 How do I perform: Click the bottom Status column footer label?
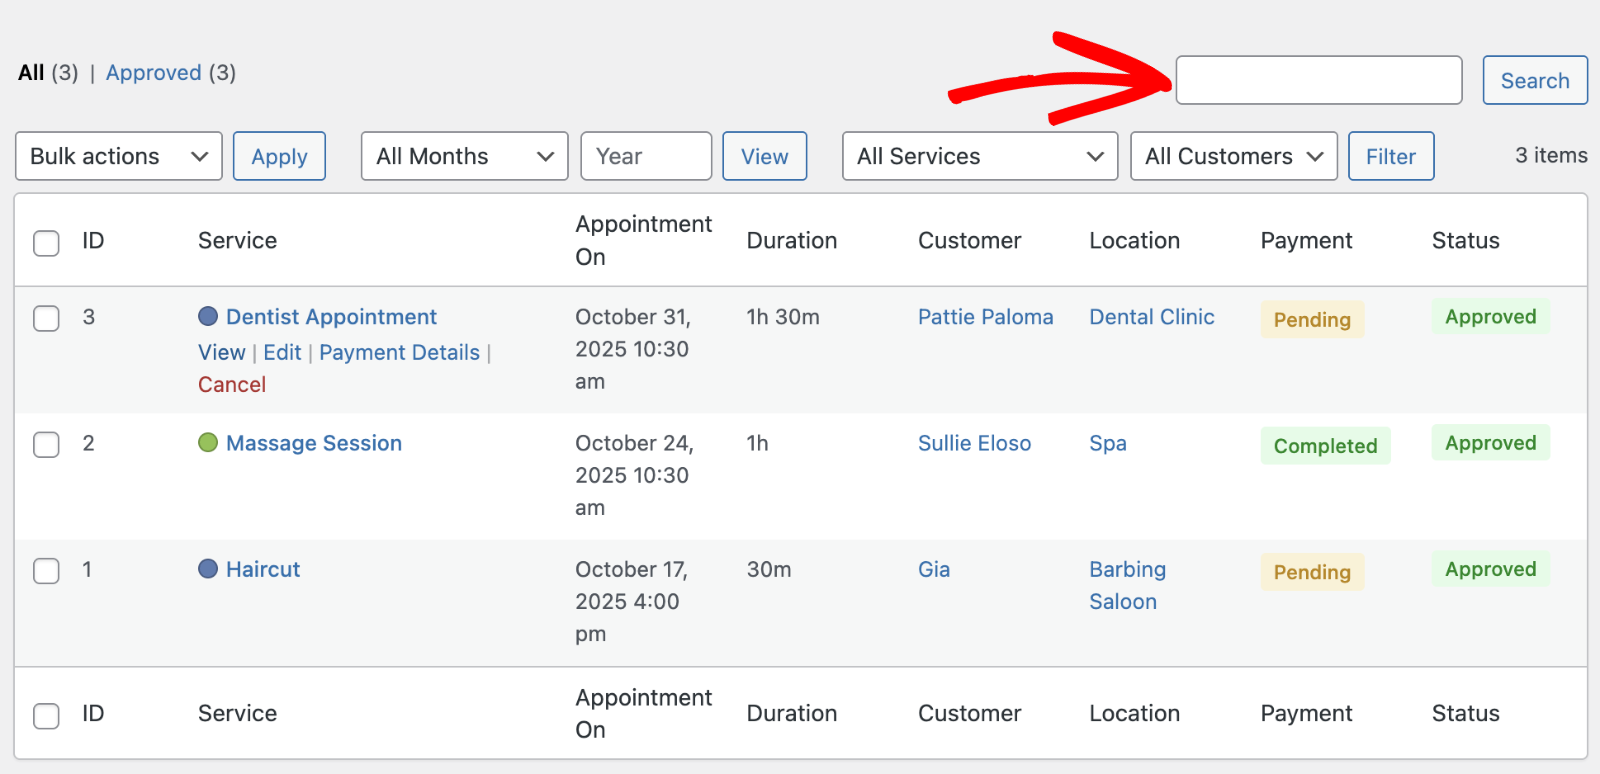click(x=1466, y=713)
